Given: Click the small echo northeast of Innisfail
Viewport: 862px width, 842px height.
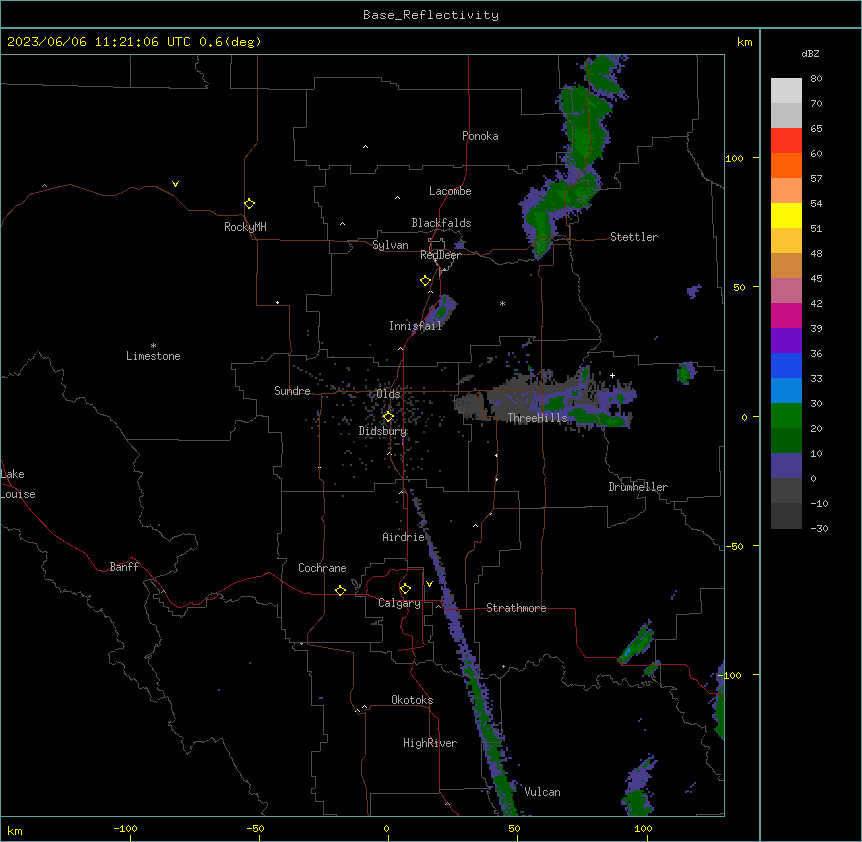Looking at the screenshot, I should click(x=441, y=311).
